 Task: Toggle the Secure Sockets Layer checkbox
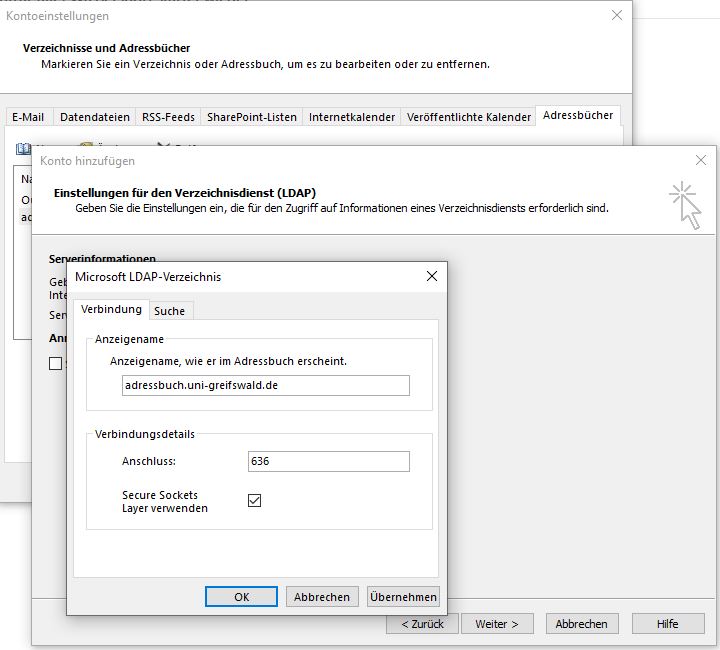pyautogui.click(x=254, y=501)
